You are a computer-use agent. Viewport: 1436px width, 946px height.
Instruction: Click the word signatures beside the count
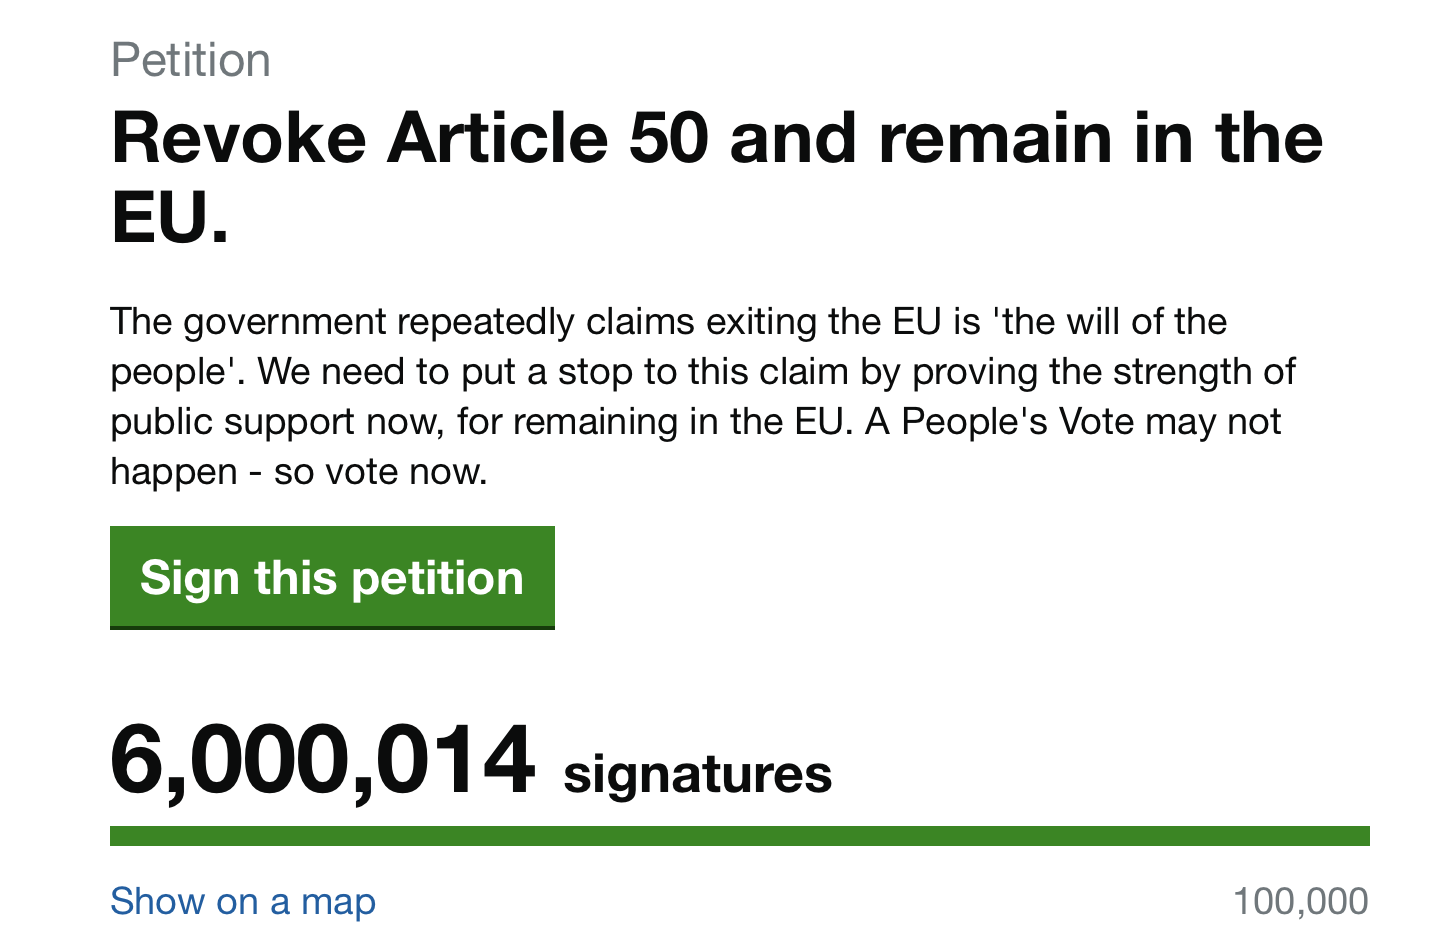click(697, 774)
